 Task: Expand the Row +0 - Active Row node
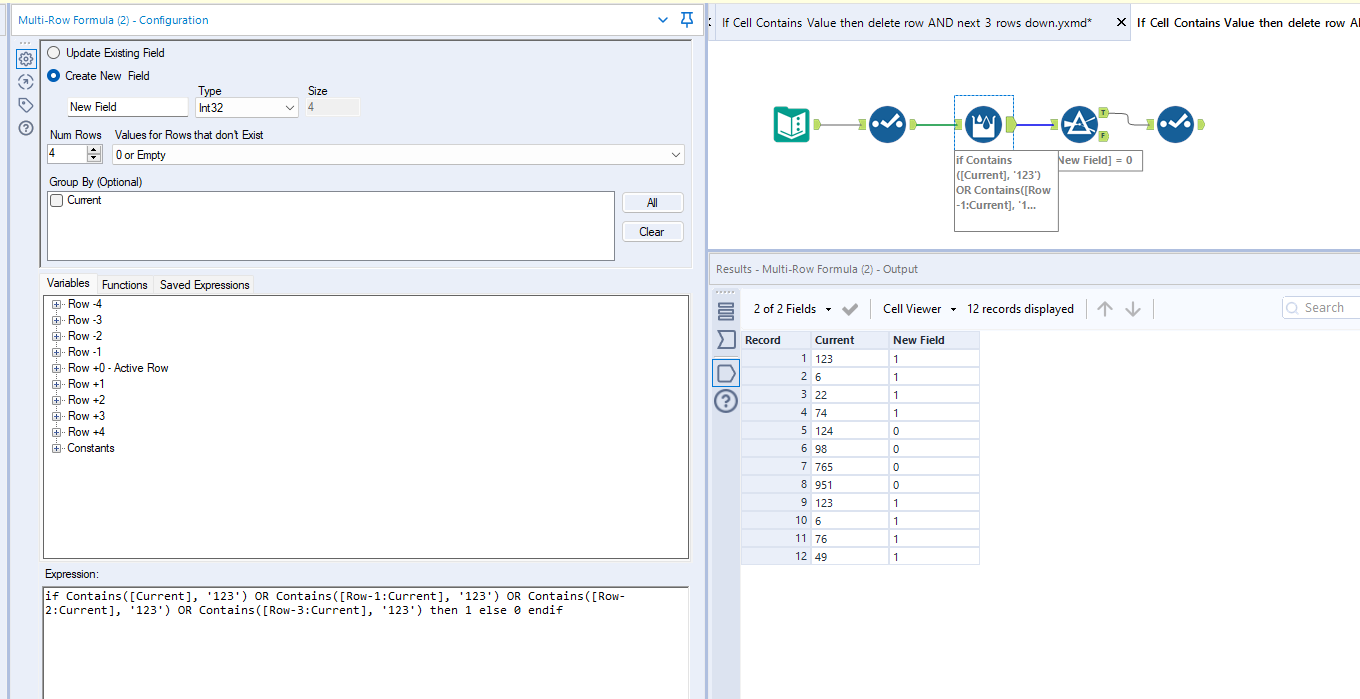57,368
